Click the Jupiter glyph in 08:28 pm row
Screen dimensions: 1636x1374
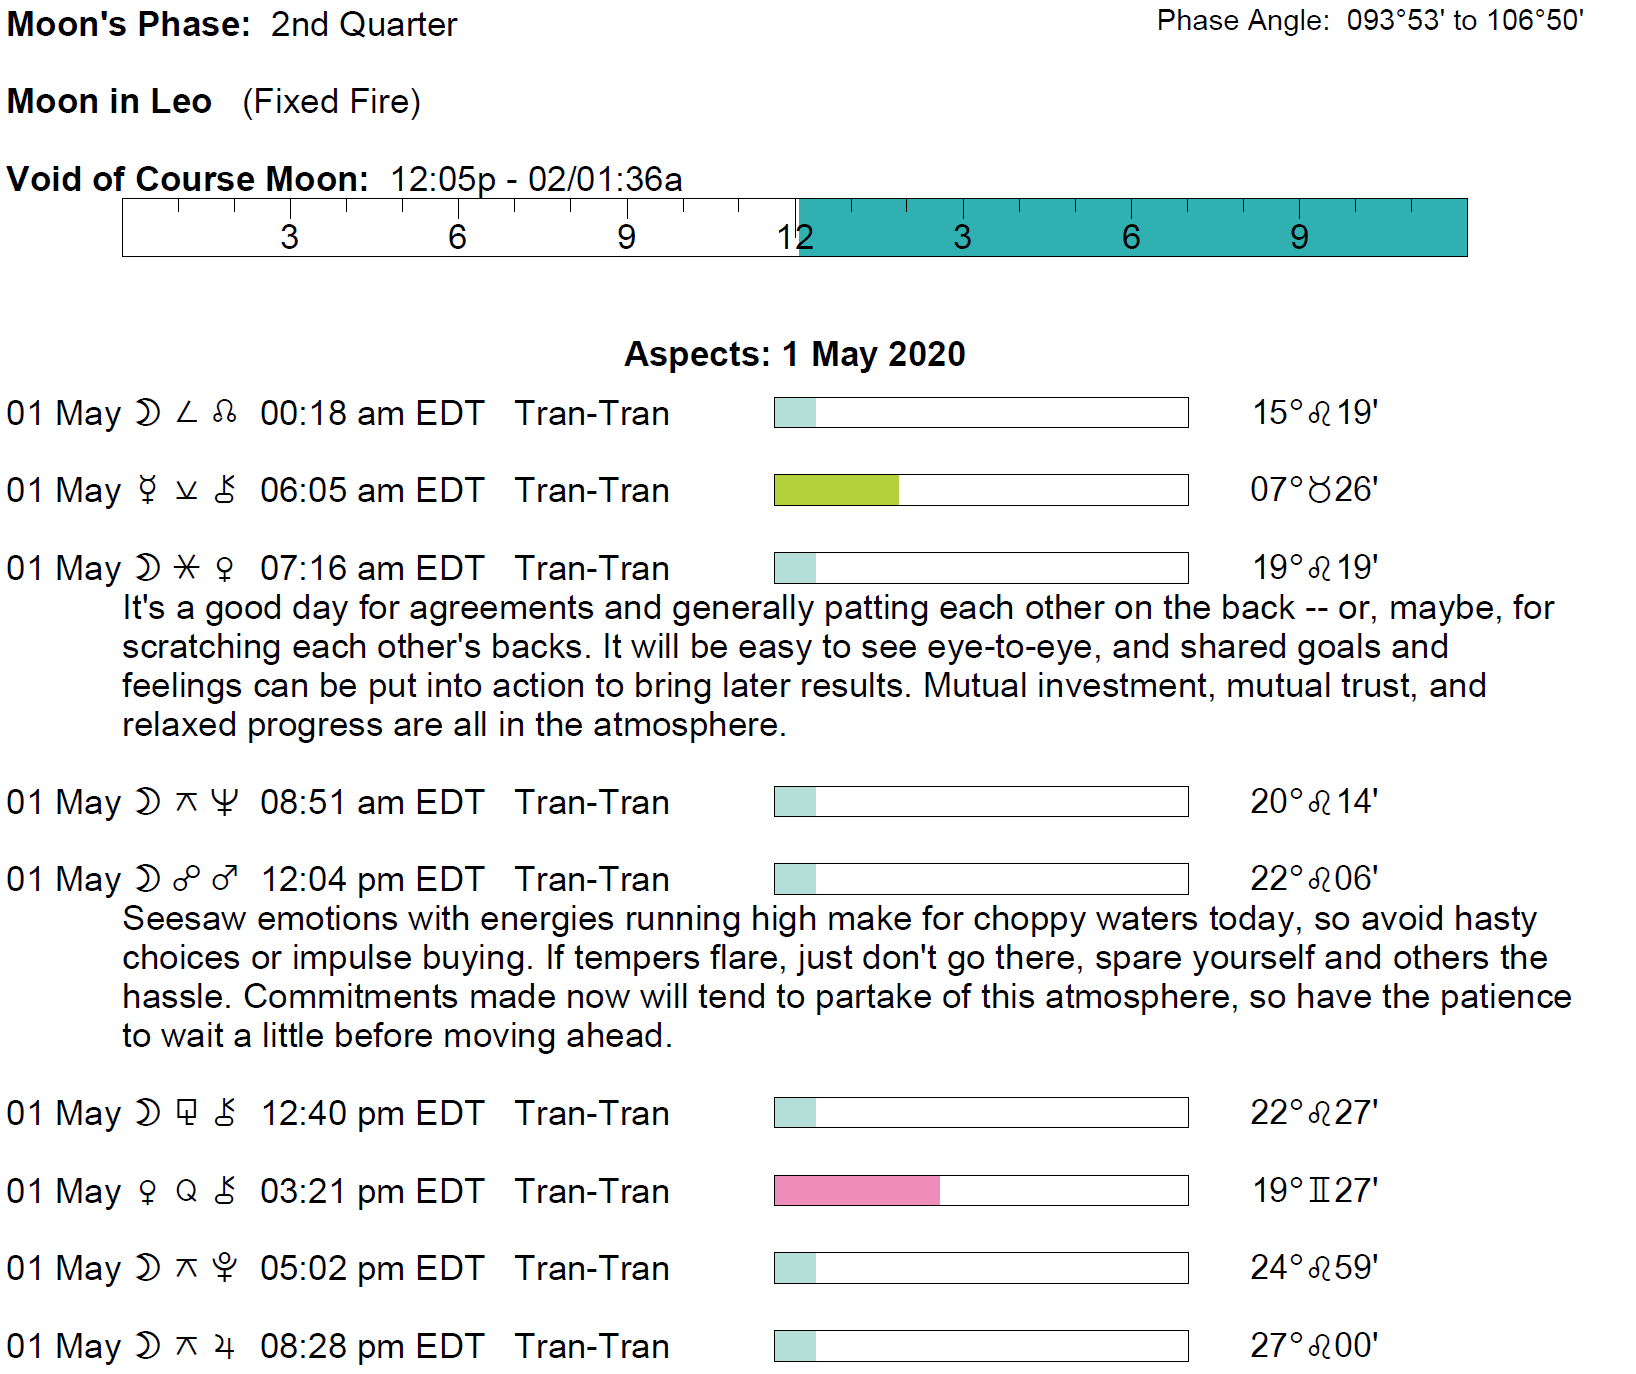click(x=225, y=1345)
